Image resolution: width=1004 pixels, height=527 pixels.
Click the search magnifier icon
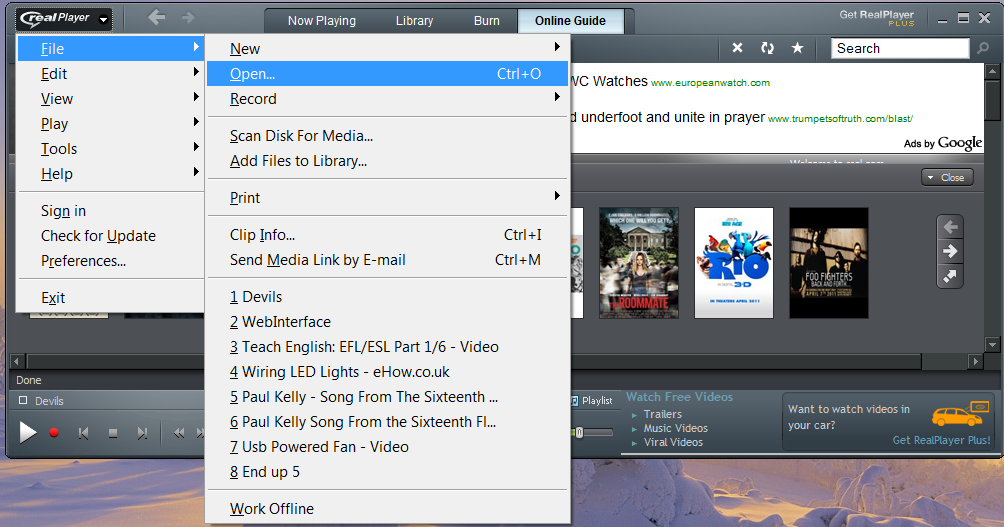click(x=983, y=48)
